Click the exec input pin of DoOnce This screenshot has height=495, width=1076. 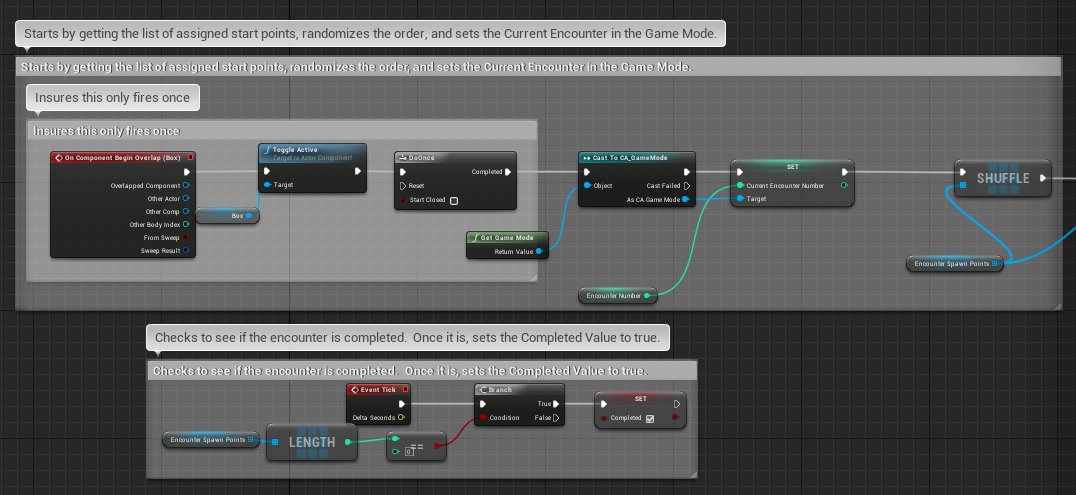point(403,172)
